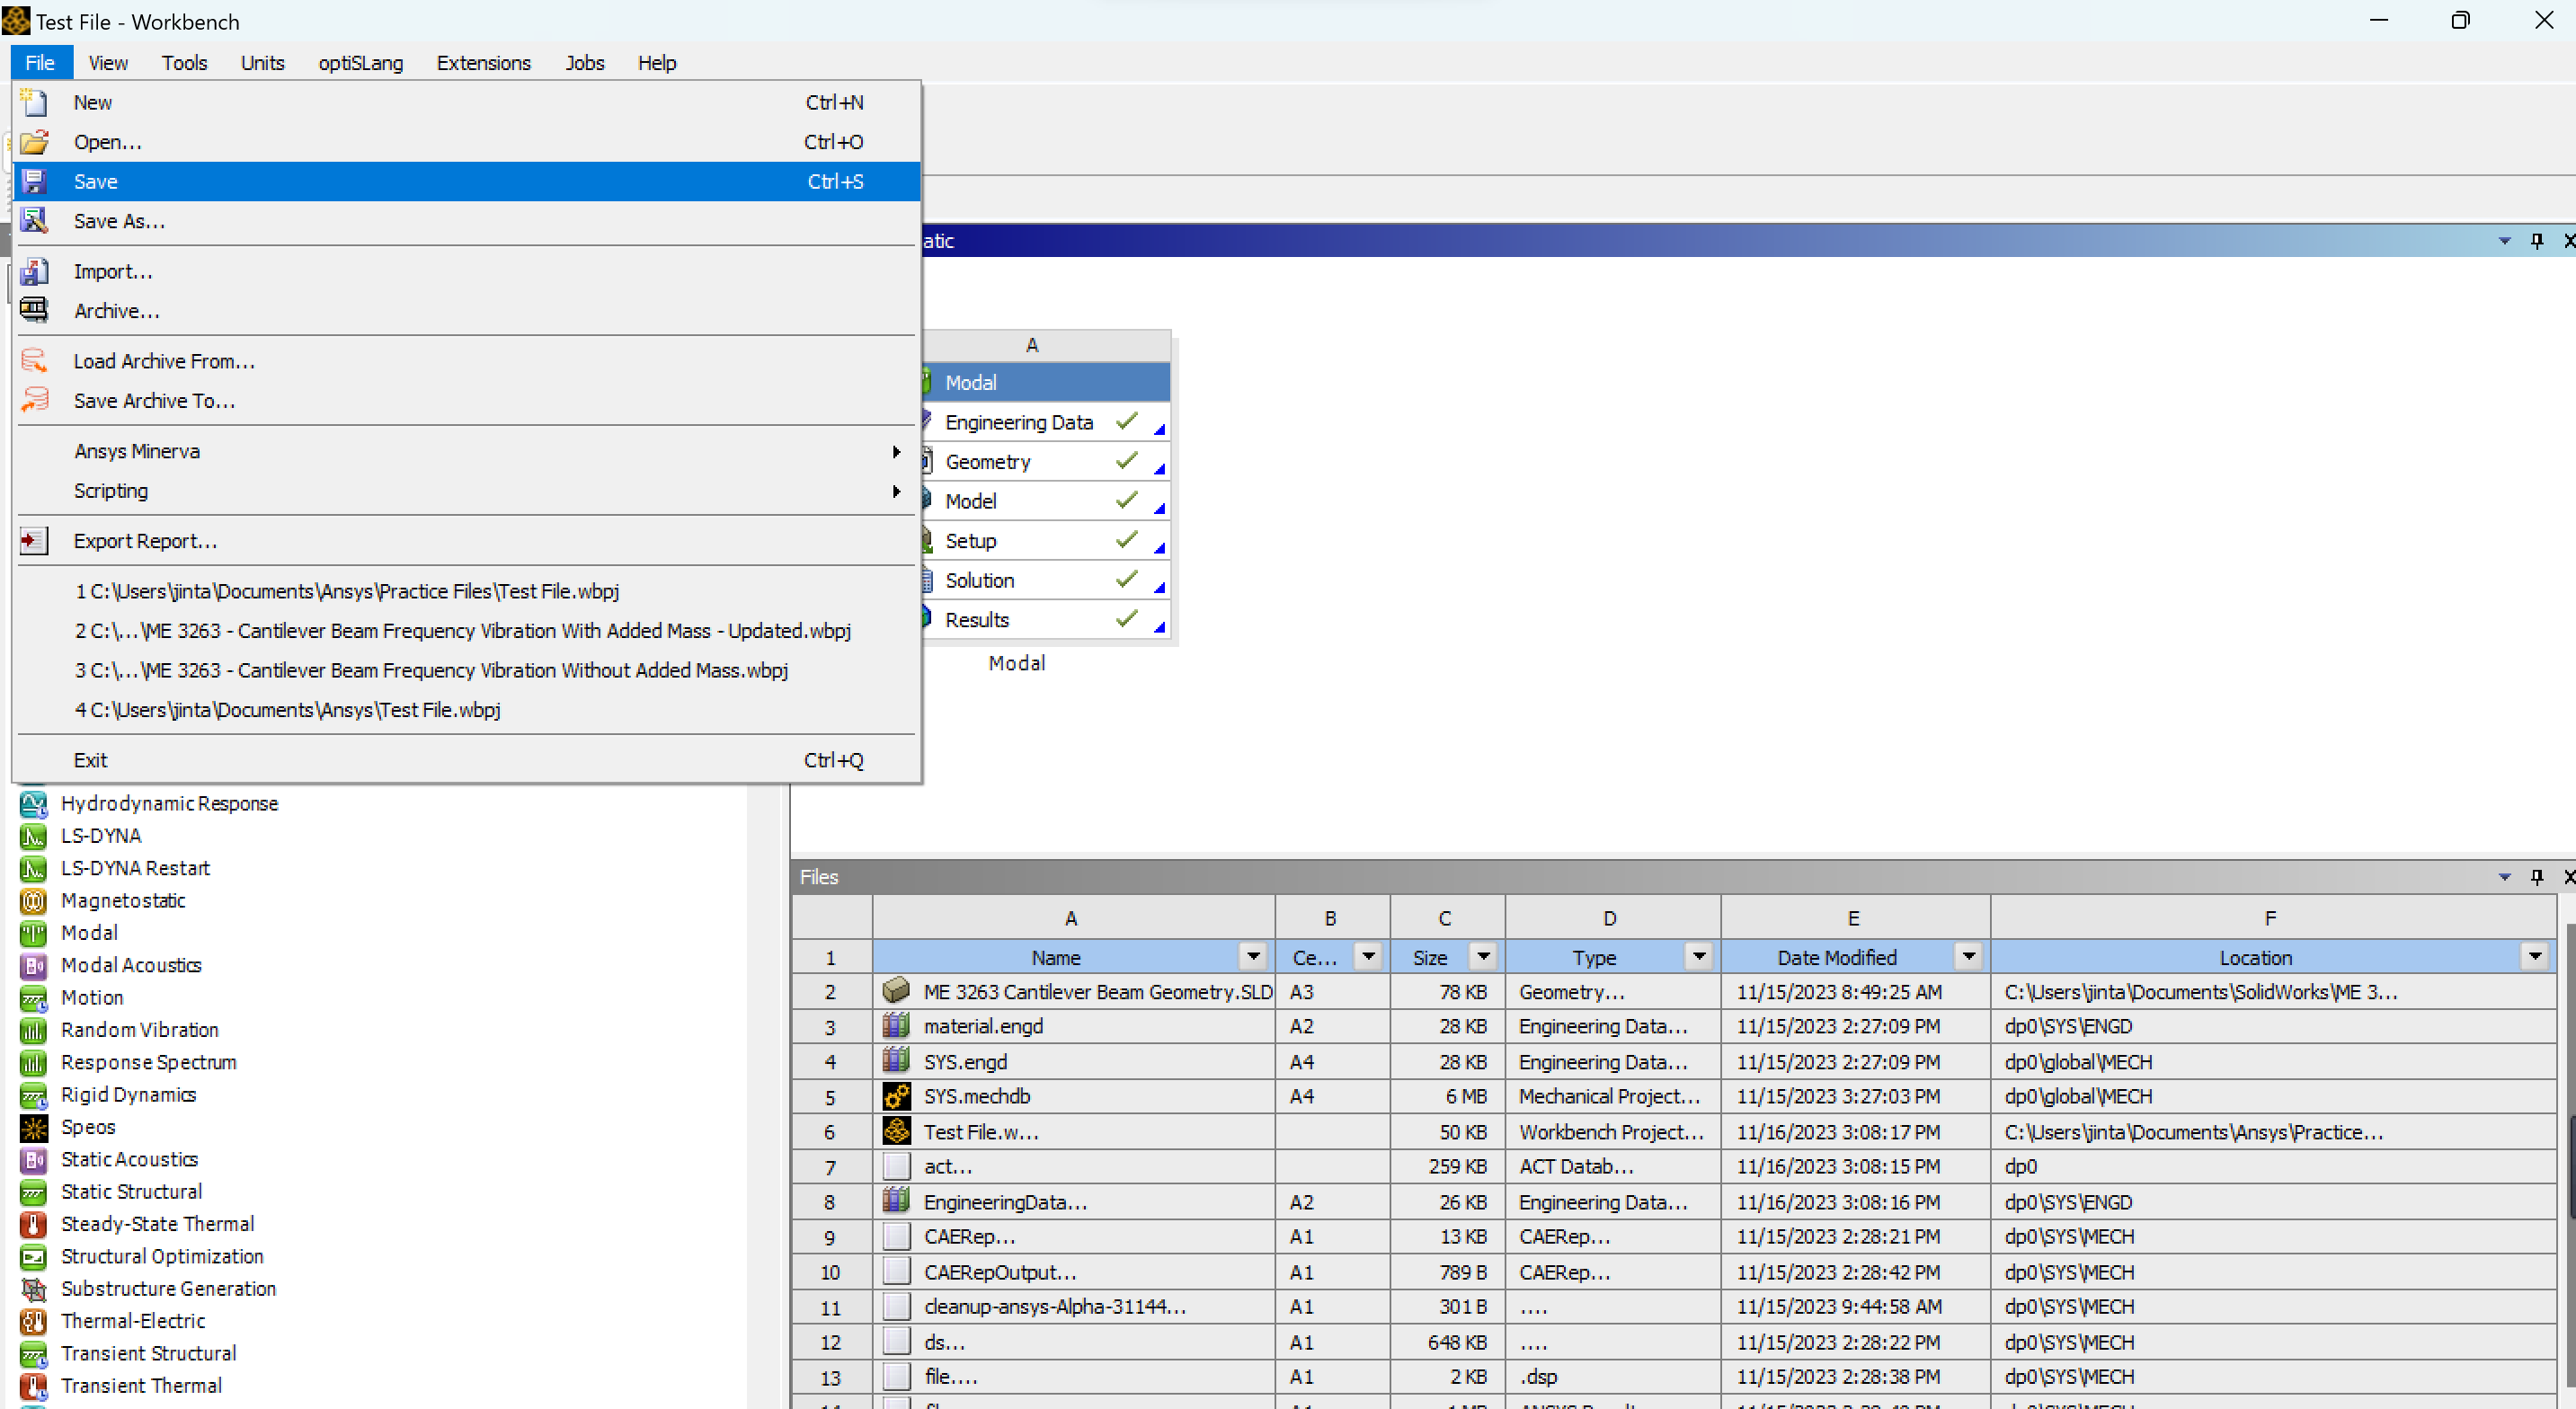Select the Modal Acoustics toolbox icon

point(33,965)
